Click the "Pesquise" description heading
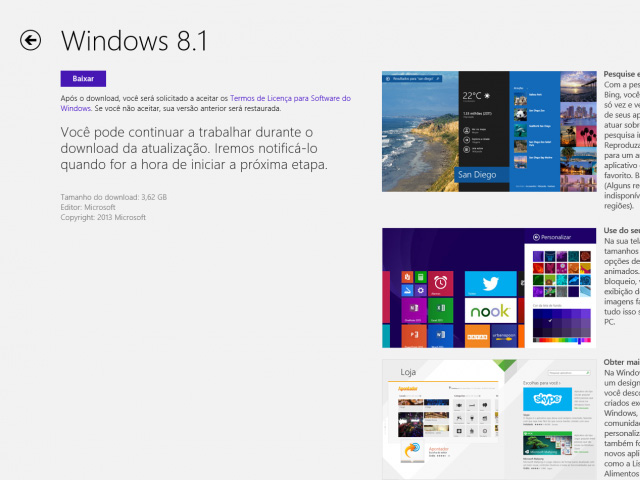Image resolution: width=640 pixels, height=480 pixels. [x=621, y=74]
